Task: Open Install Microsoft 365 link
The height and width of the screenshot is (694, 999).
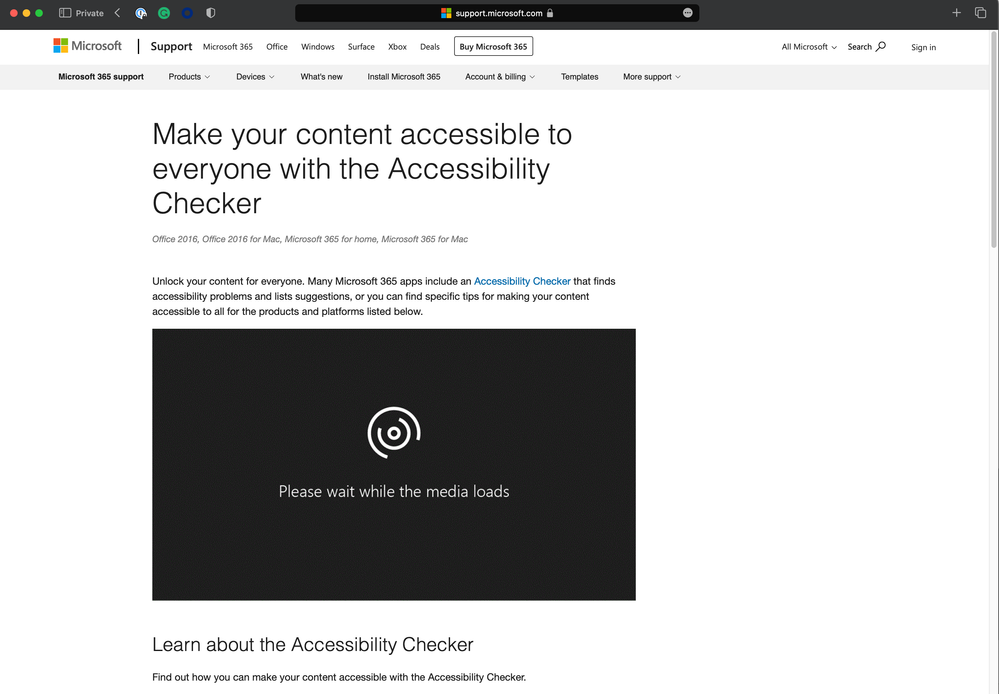Action: pos(403,76)
